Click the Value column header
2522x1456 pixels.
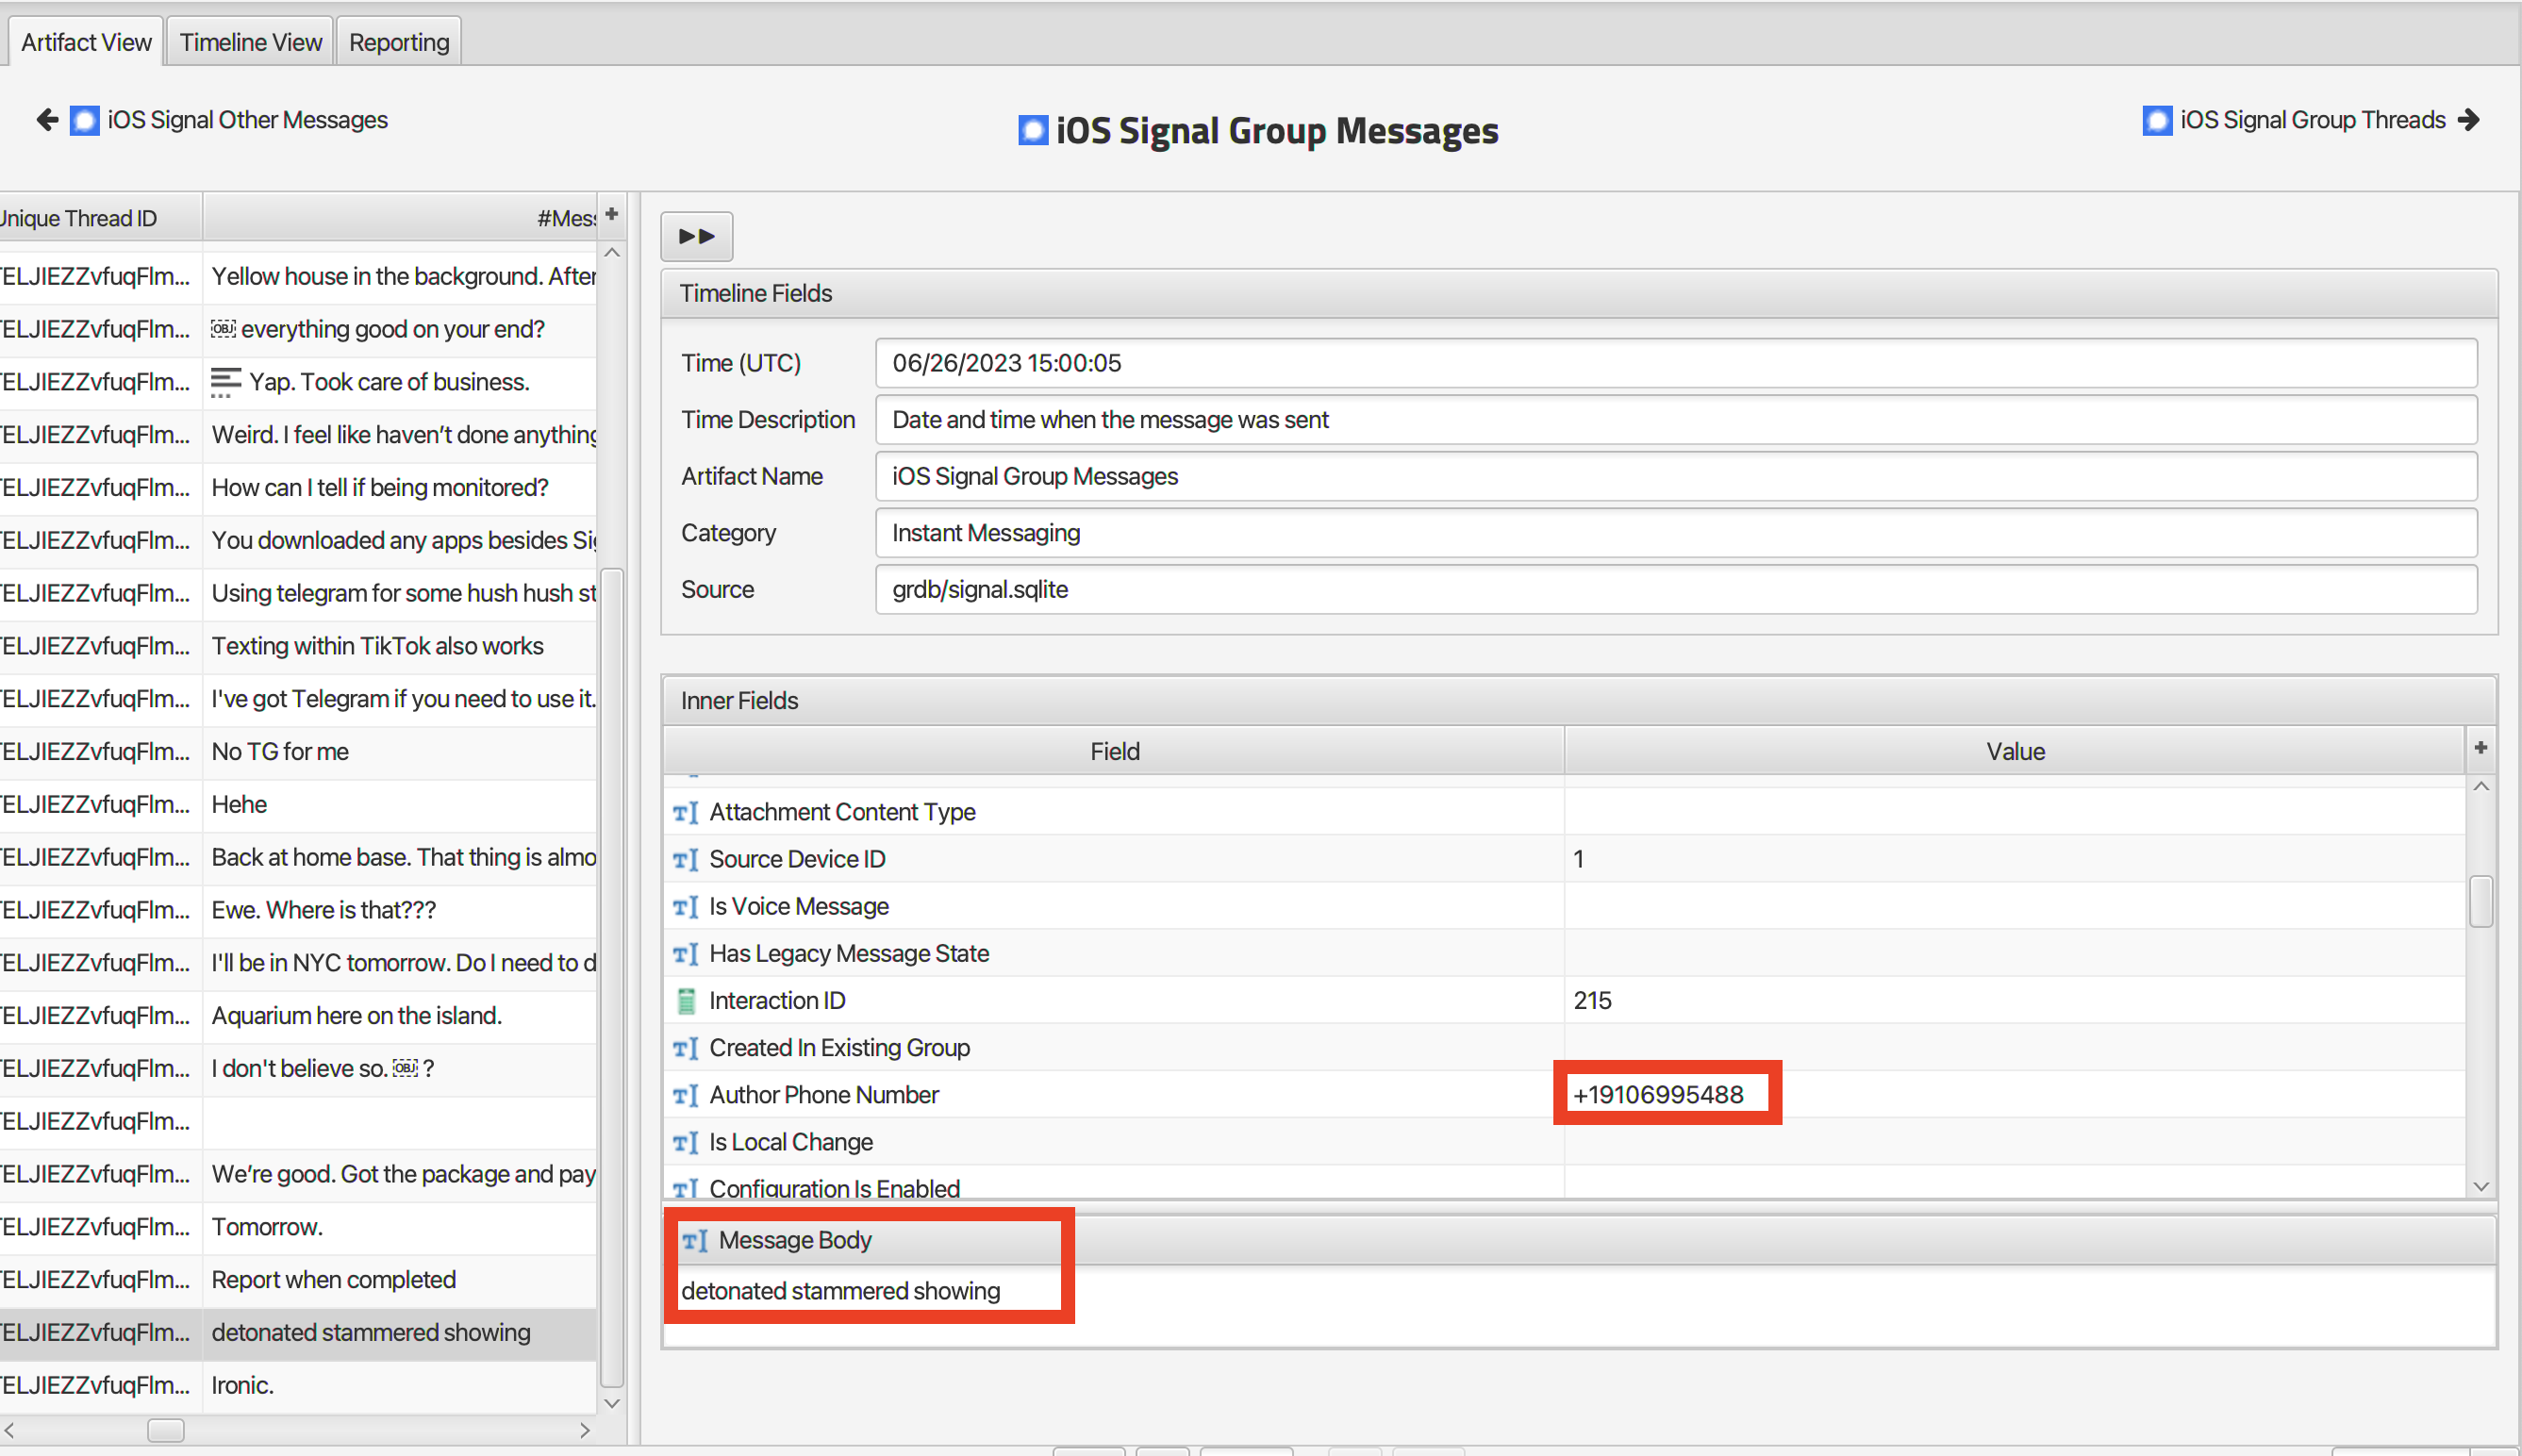click(2015, 751)
